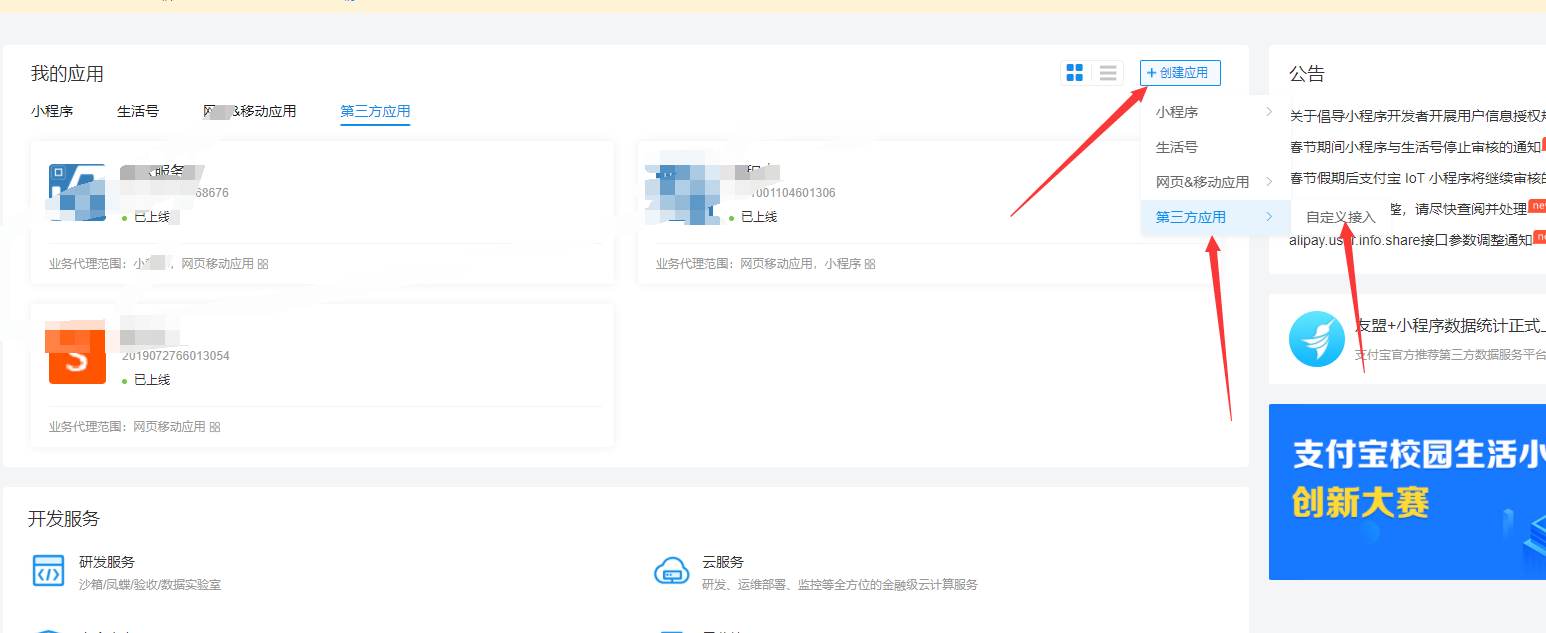Click the orange S application icon

tap(77, 355)
